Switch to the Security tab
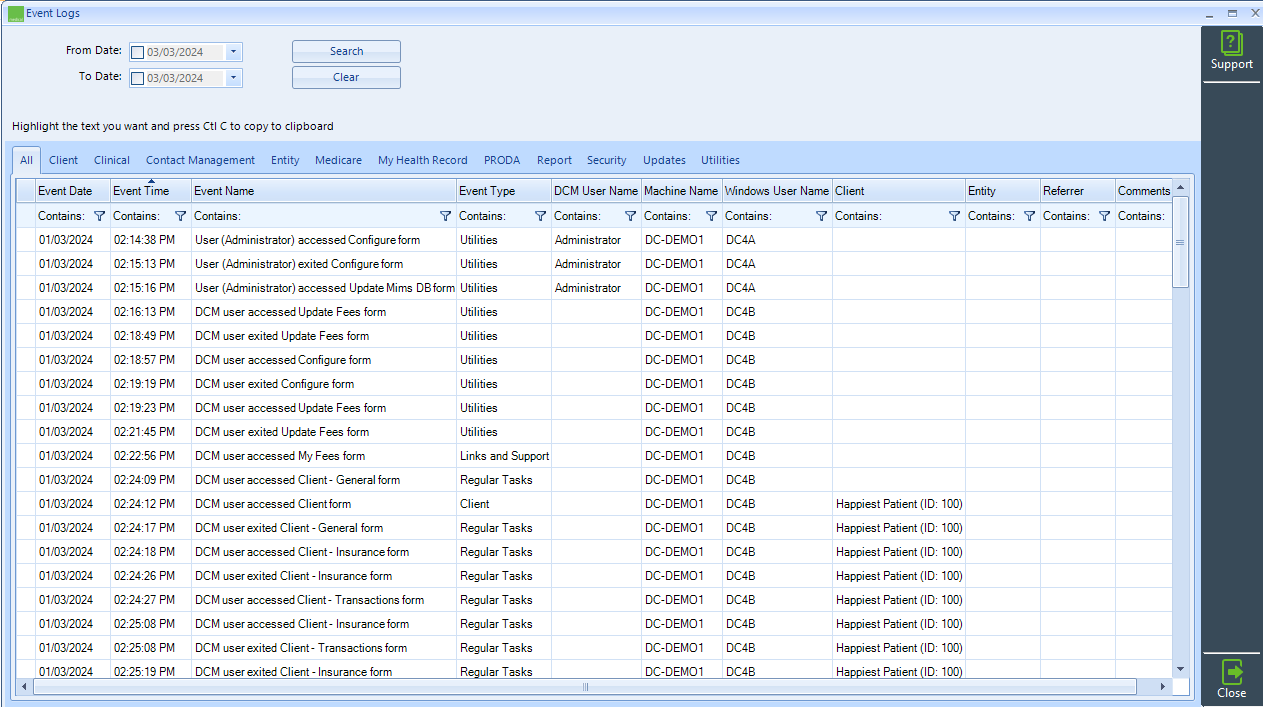 606,160
